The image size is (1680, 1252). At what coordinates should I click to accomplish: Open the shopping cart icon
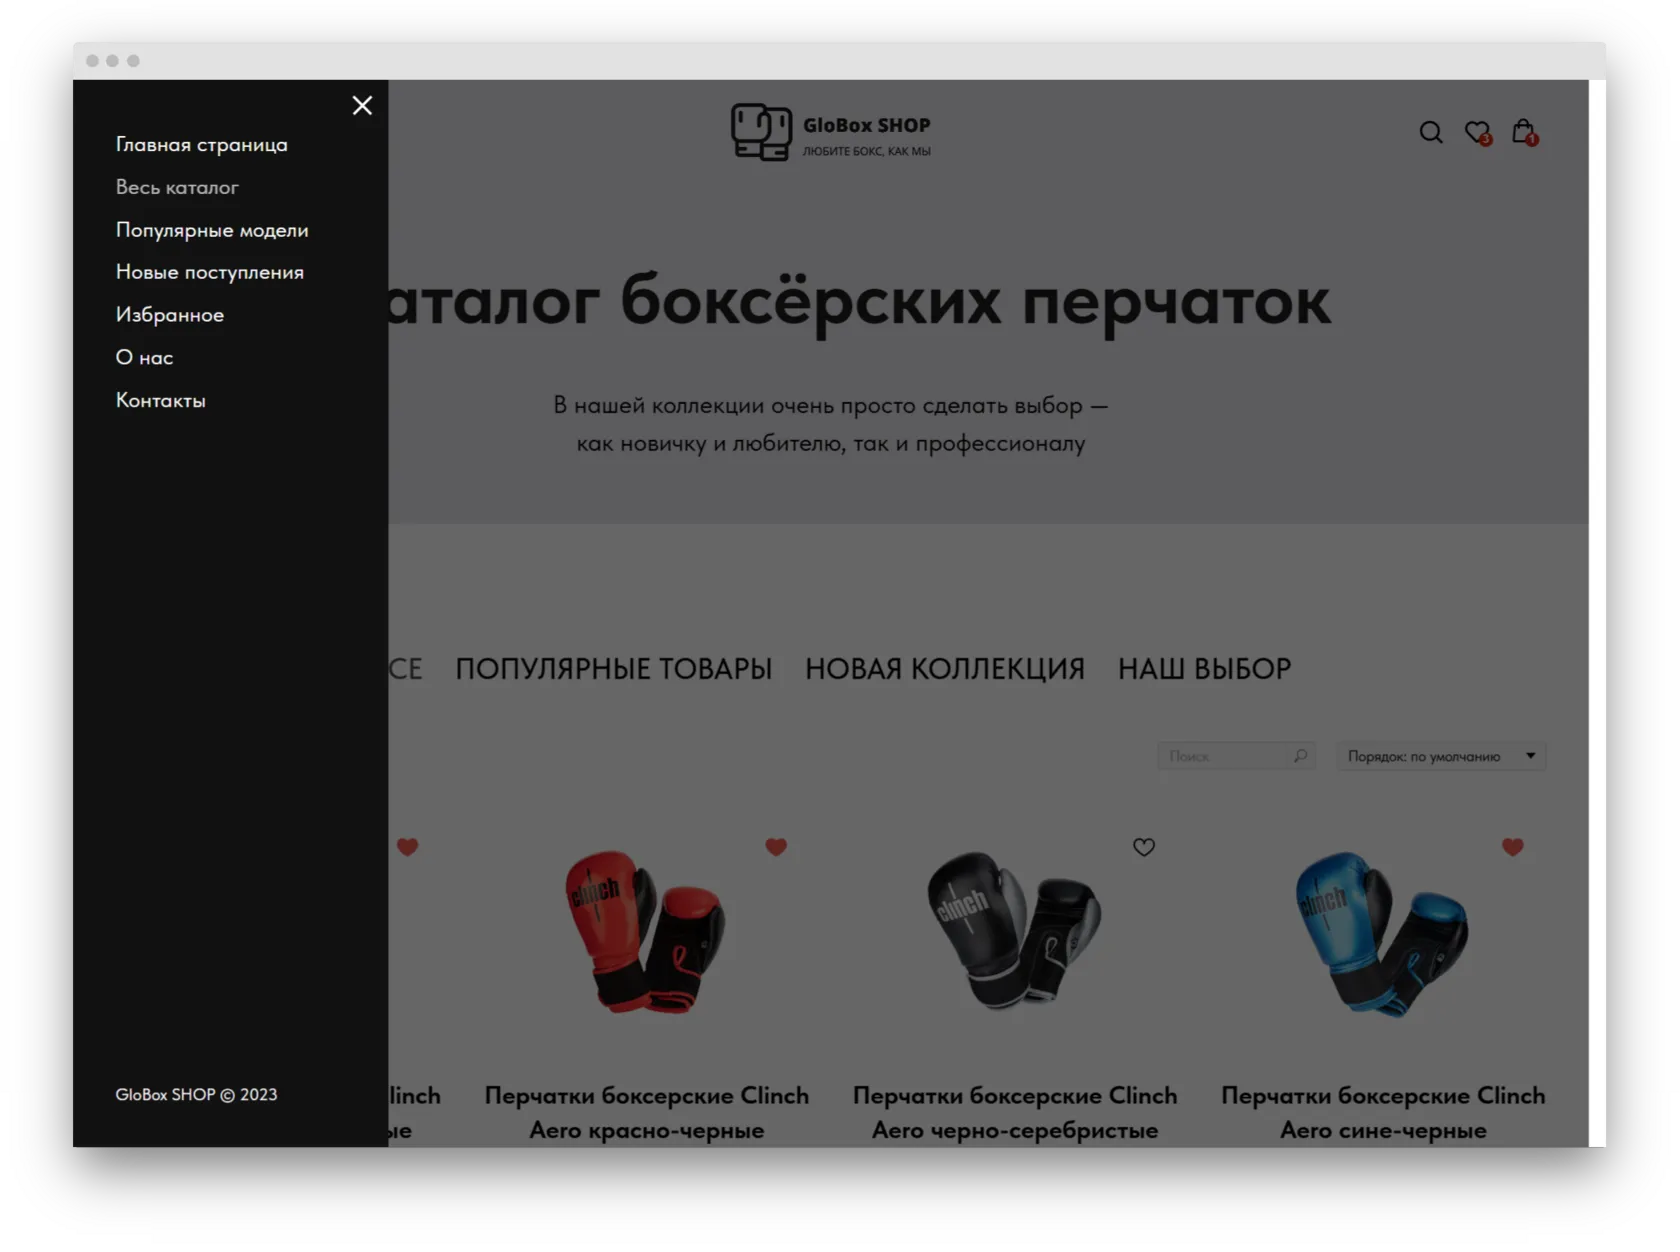click(x=1523, y=131)
